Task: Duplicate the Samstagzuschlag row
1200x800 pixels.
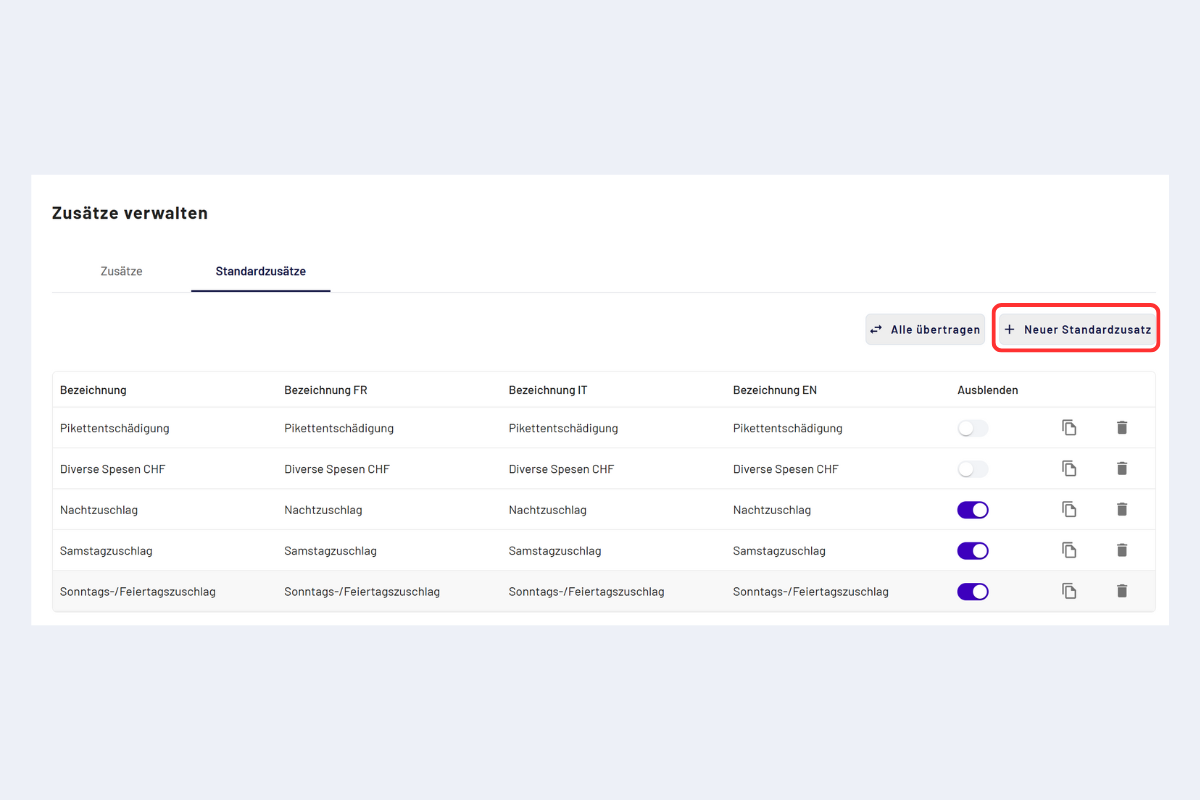Action: [1069, 550]
